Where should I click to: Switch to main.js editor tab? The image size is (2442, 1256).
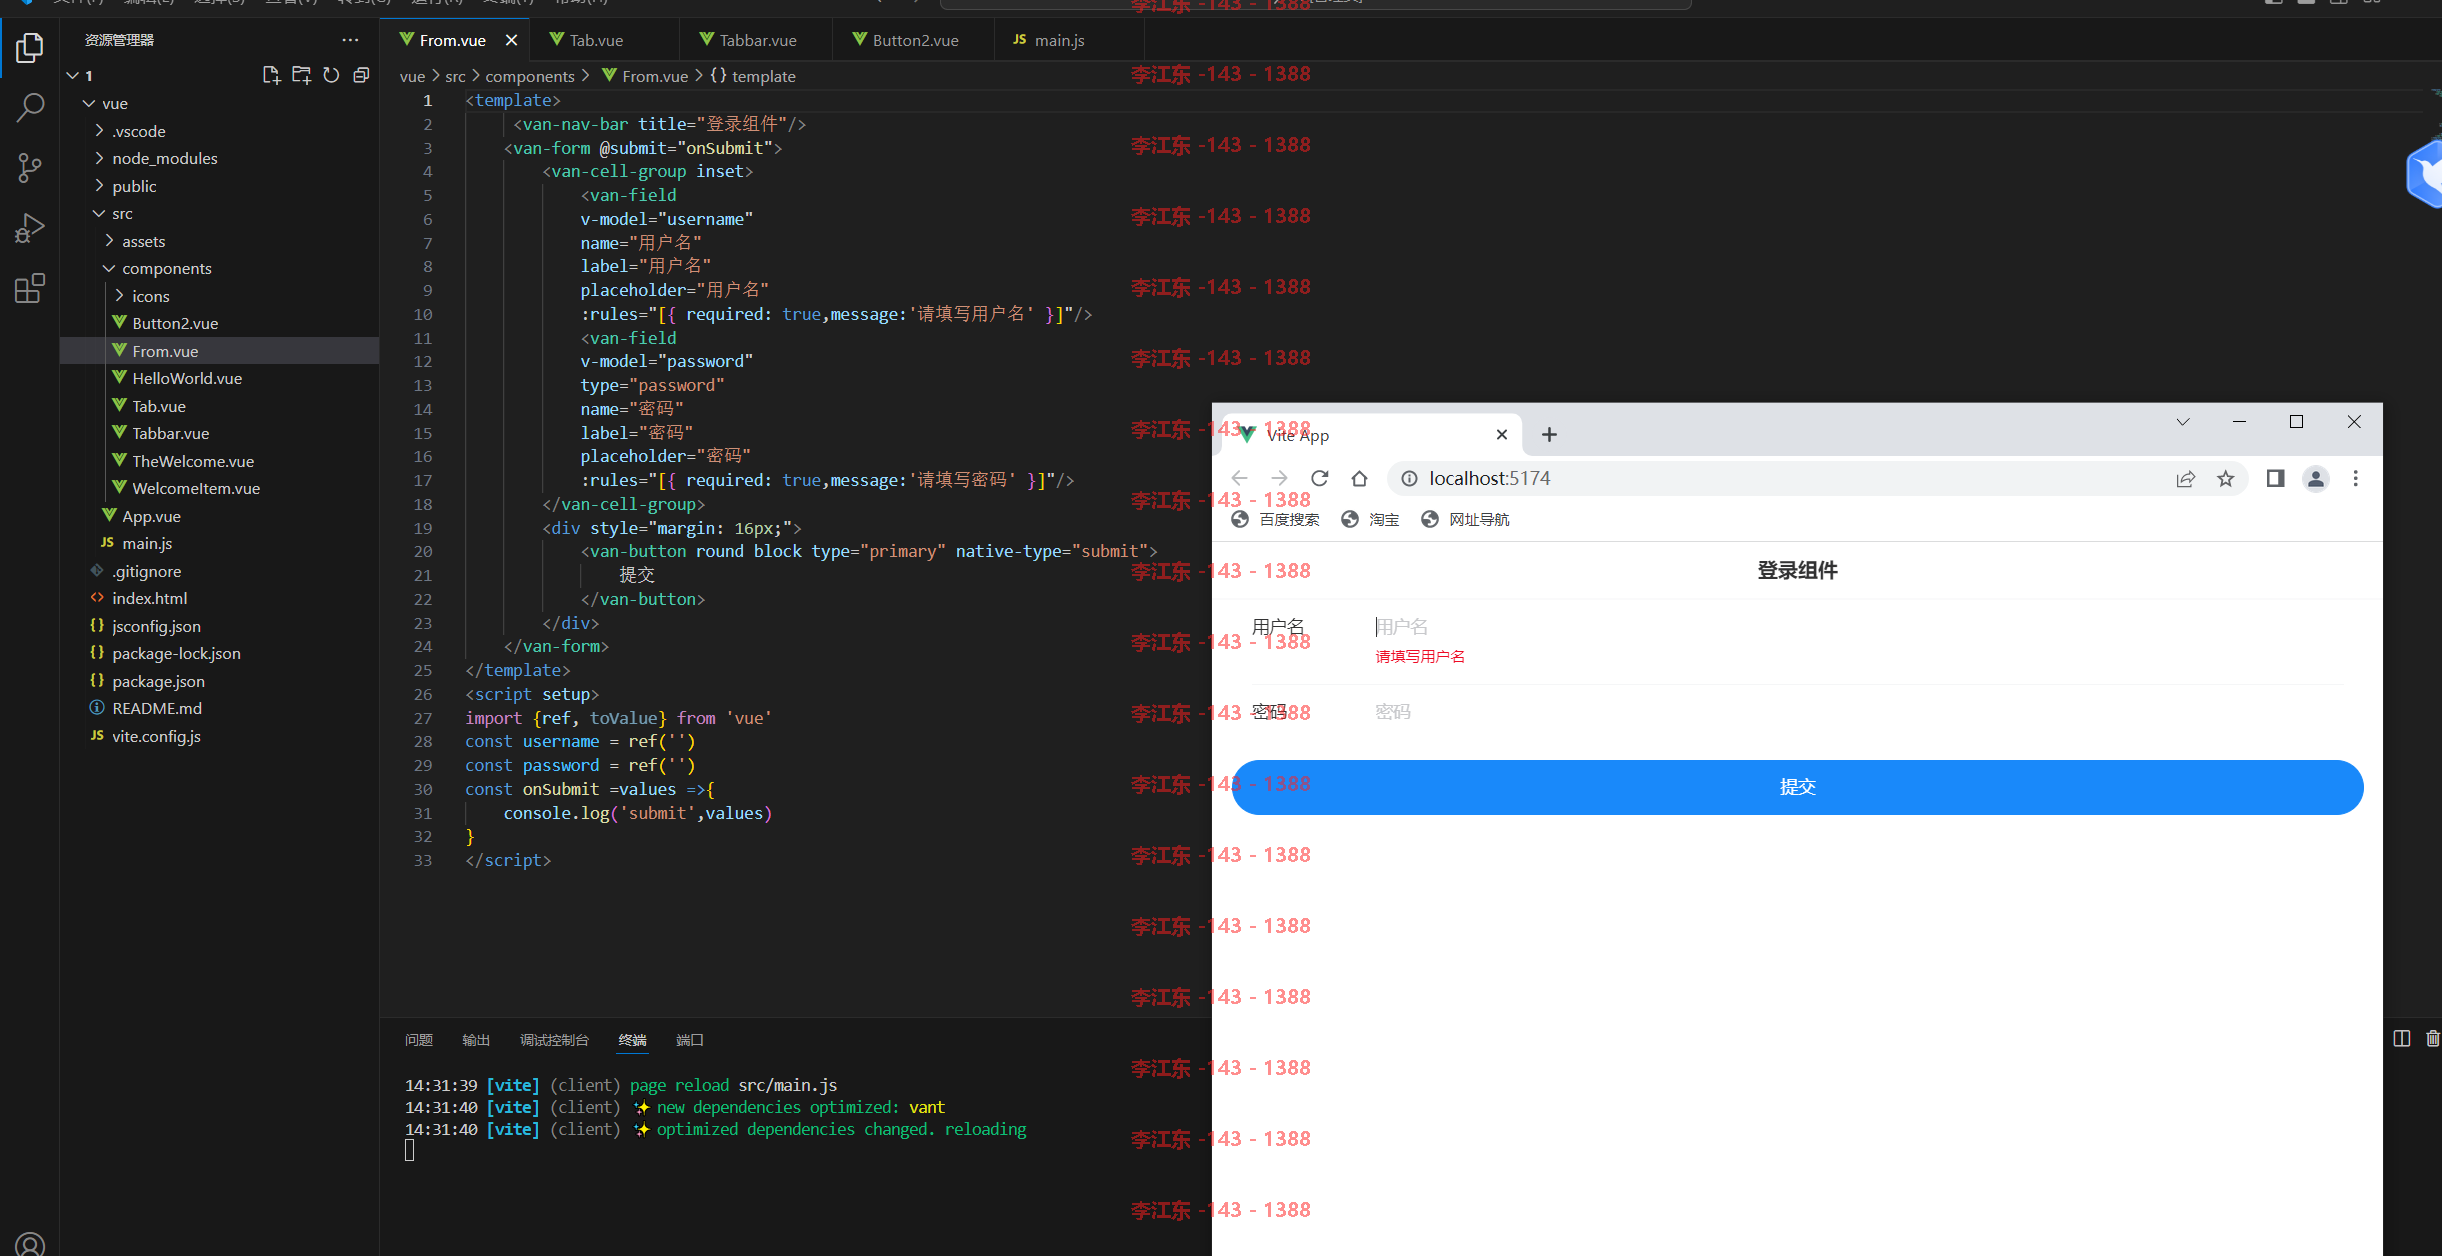coord(1059,40)
